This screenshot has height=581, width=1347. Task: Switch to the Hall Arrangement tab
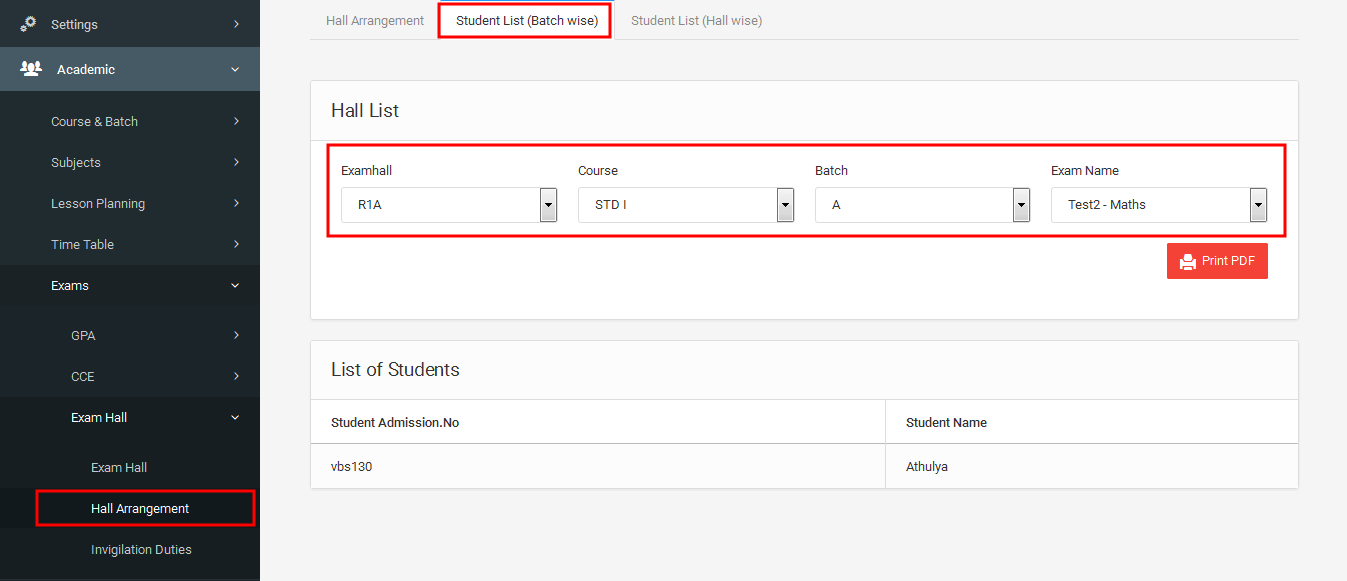(375, 20)
